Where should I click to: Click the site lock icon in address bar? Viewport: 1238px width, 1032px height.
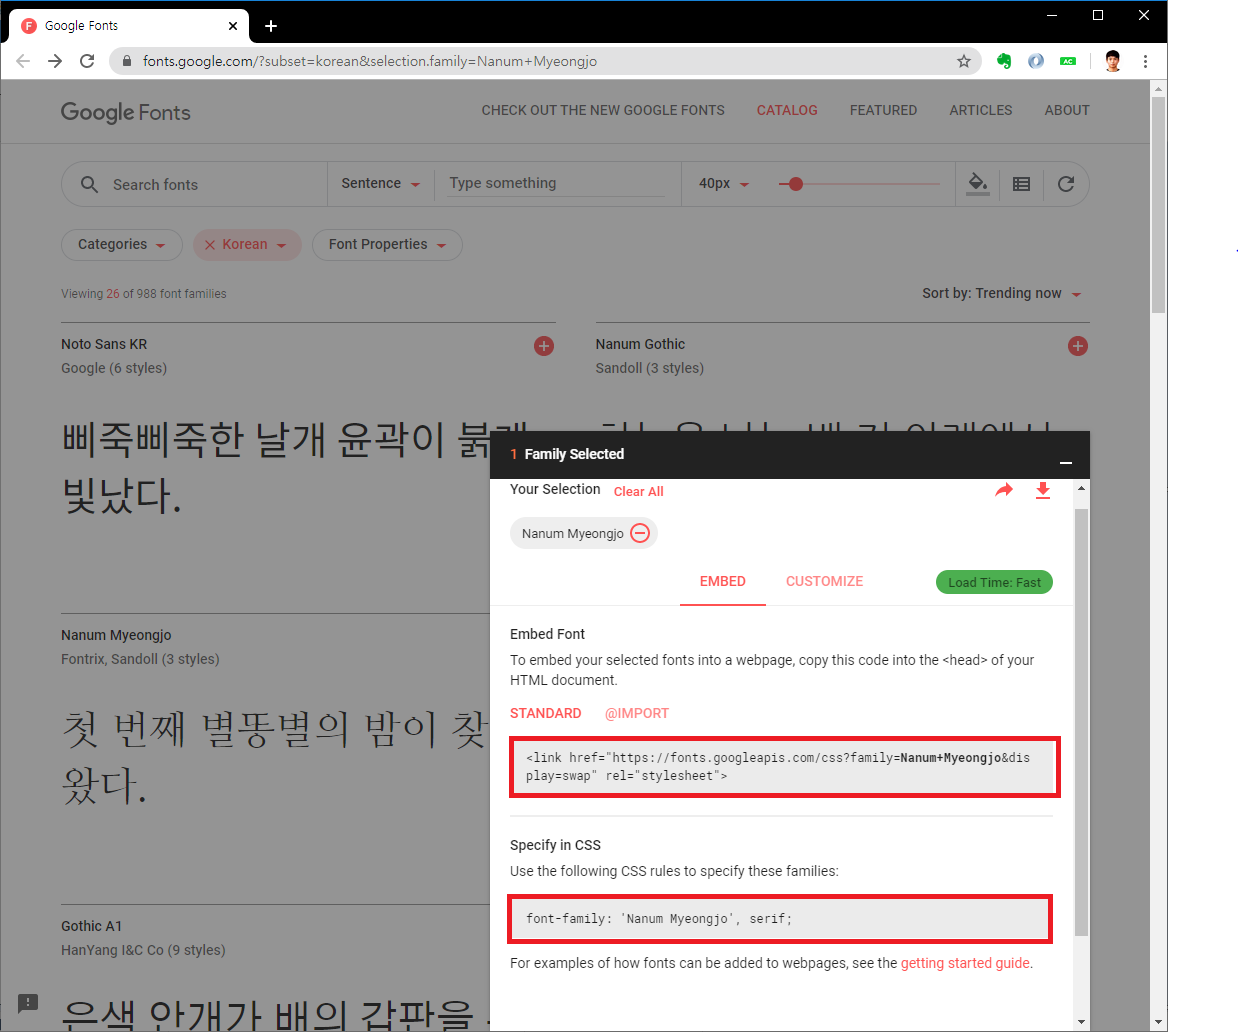coord(126,61)
